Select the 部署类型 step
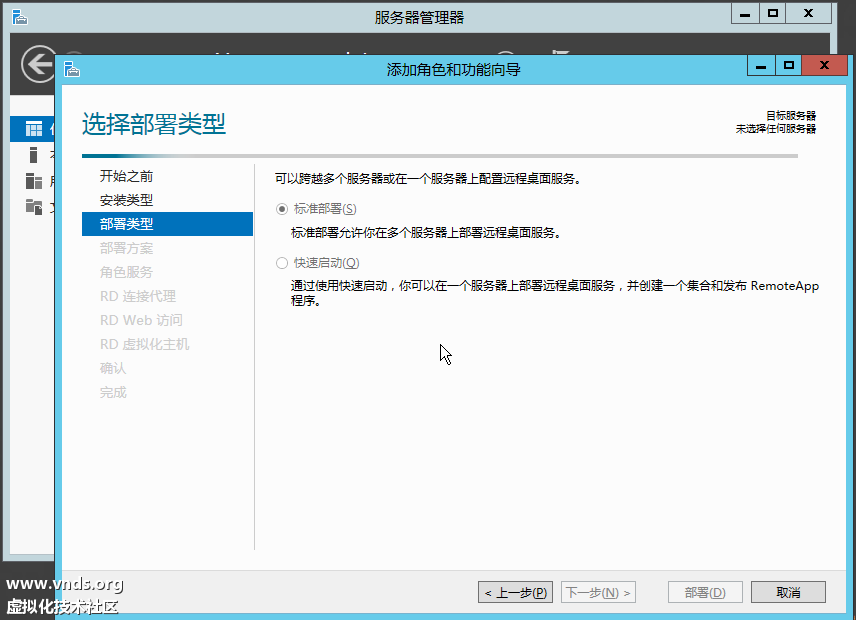The width and height of the screenshot is (856, 620). tap(167, 224)
